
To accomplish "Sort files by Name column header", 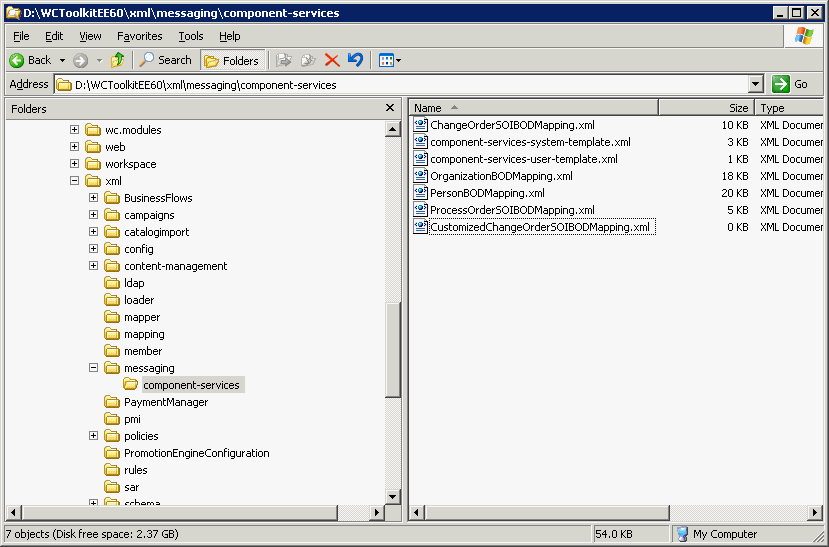I will [x=534, y=108].
